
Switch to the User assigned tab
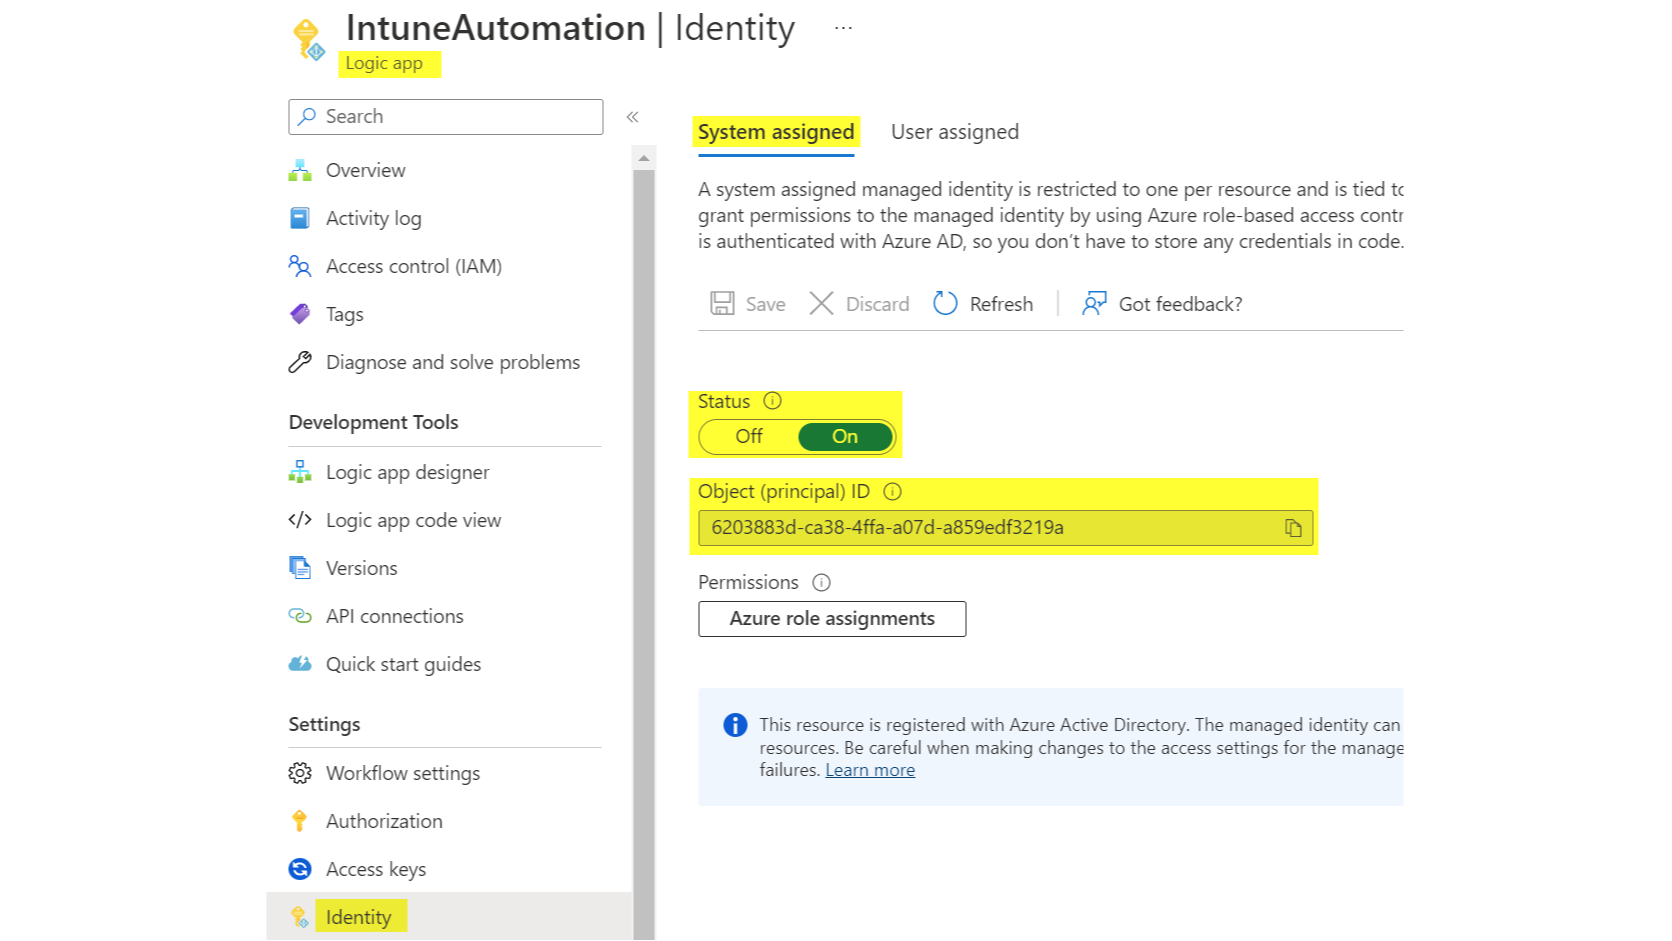click(x=955, y=132)
